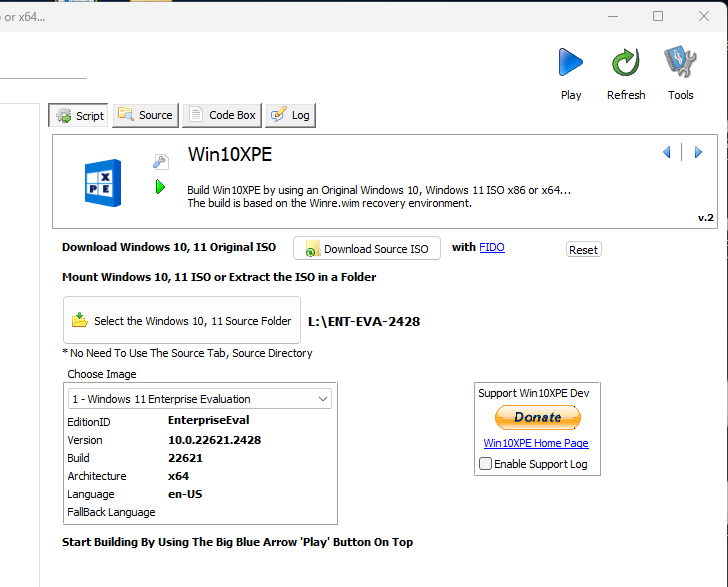Open the Script tab
The height and width of the screenshot is (587, 728).
(78, 115)
